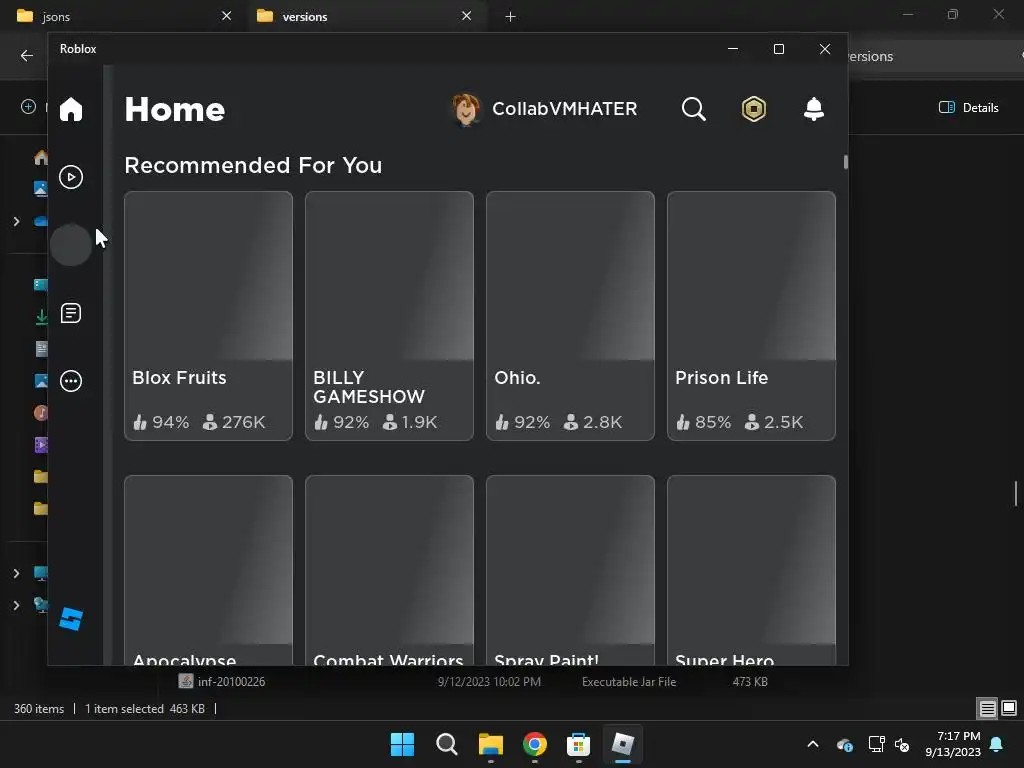Open the Robux balance icon
Screen dimensions: 1024x768
click(754, 109)
